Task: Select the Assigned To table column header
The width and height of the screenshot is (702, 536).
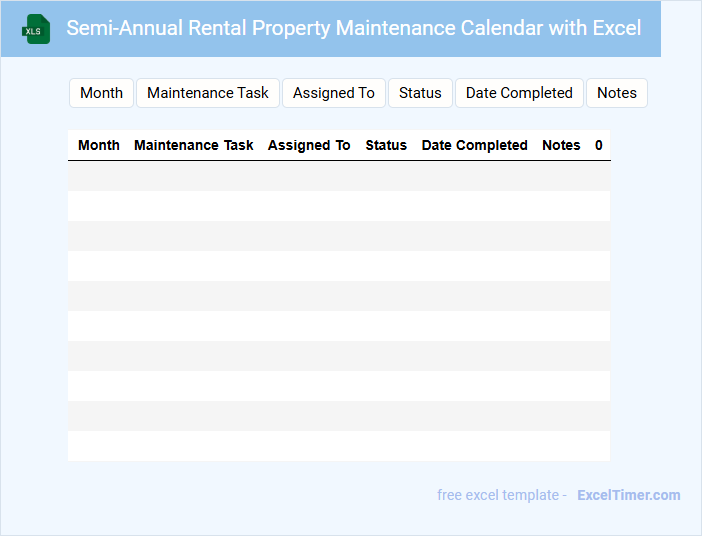Action: coord(309,145)
